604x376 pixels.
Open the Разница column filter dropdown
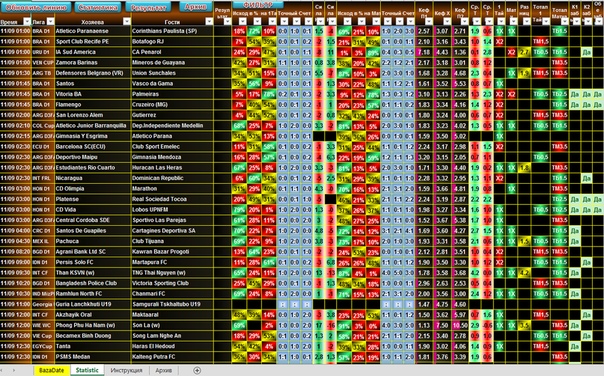click(x=527, y=22)
